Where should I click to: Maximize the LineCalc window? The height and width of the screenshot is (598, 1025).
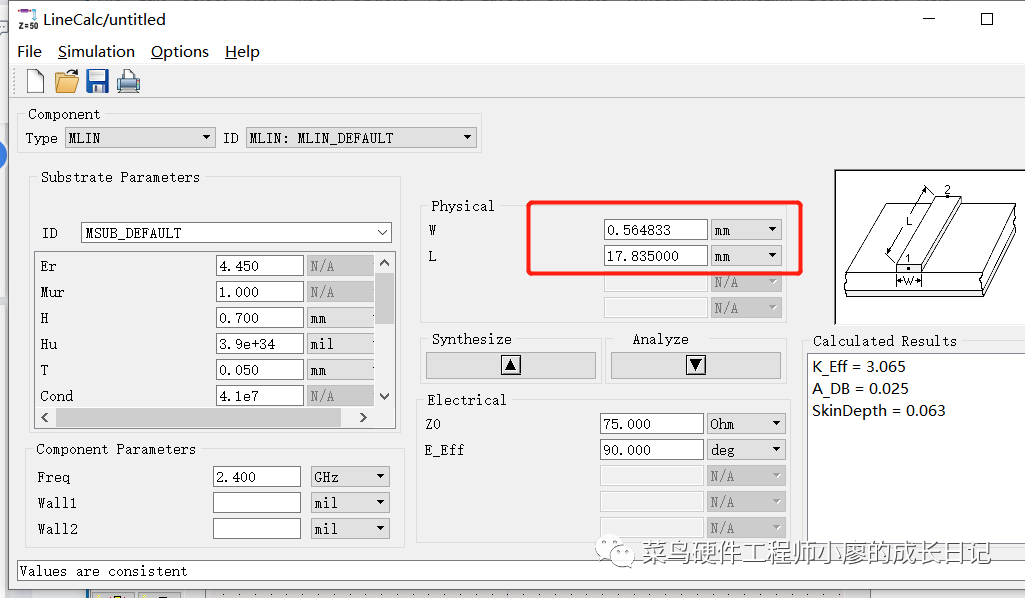tap(987, 19)
